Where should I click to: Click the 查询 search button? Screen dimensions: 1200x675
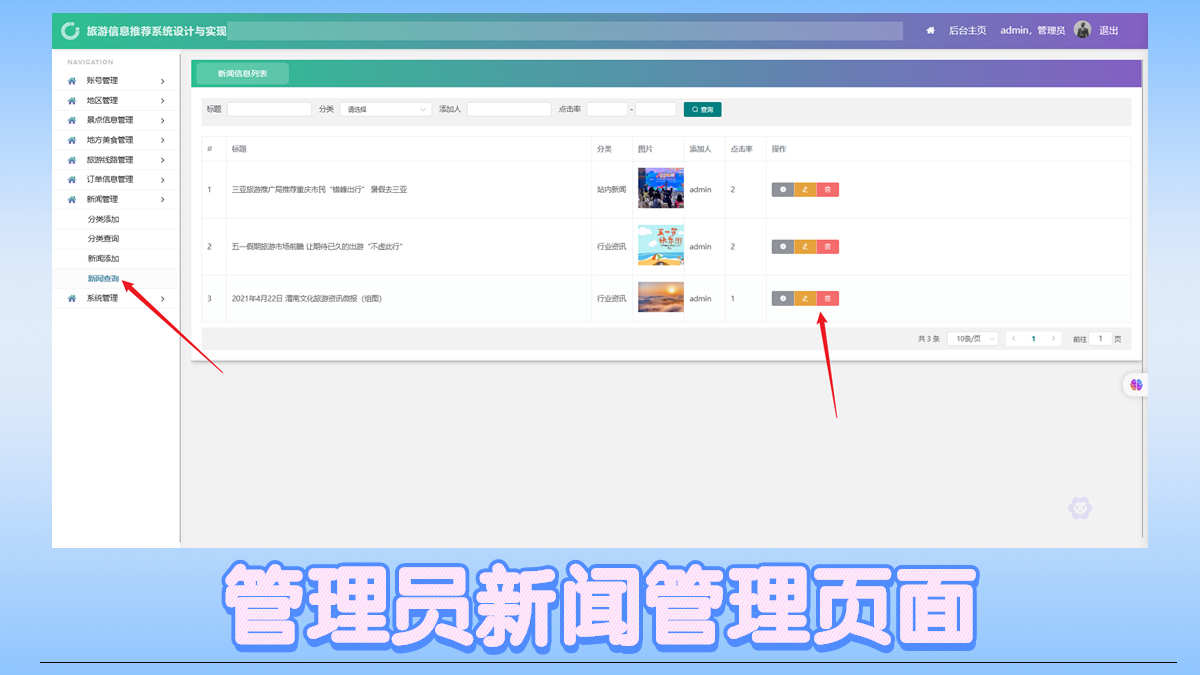(x=703, y=109)
